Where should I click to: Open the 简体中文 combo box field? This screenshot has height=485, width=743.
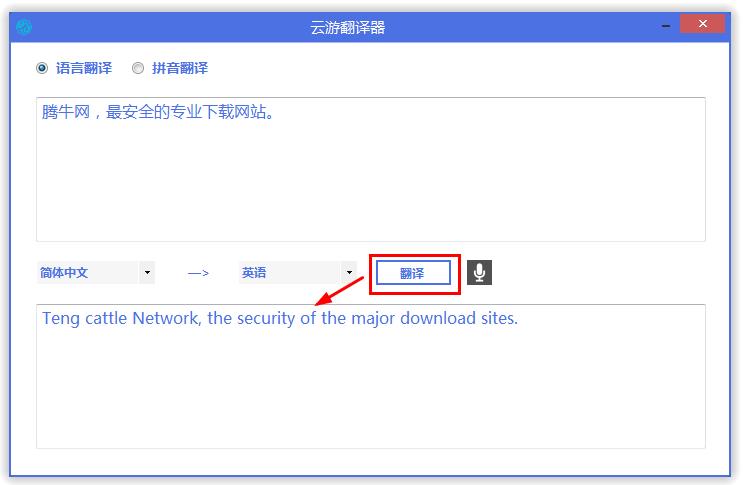(96, 272)
